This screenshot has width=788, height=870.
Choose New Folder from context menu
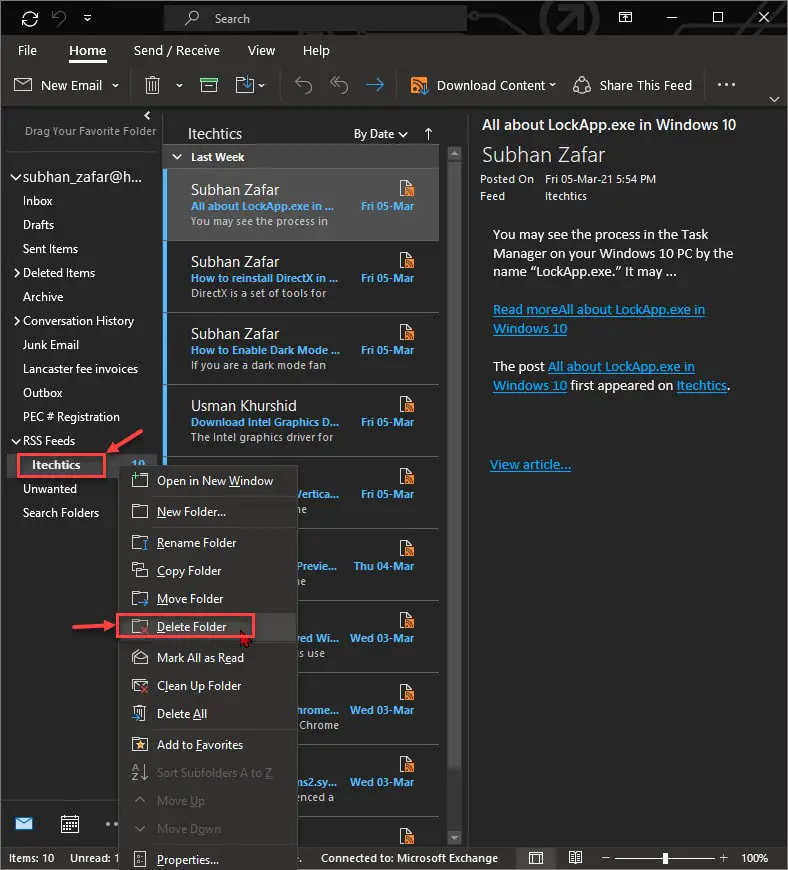pos(208,512)
